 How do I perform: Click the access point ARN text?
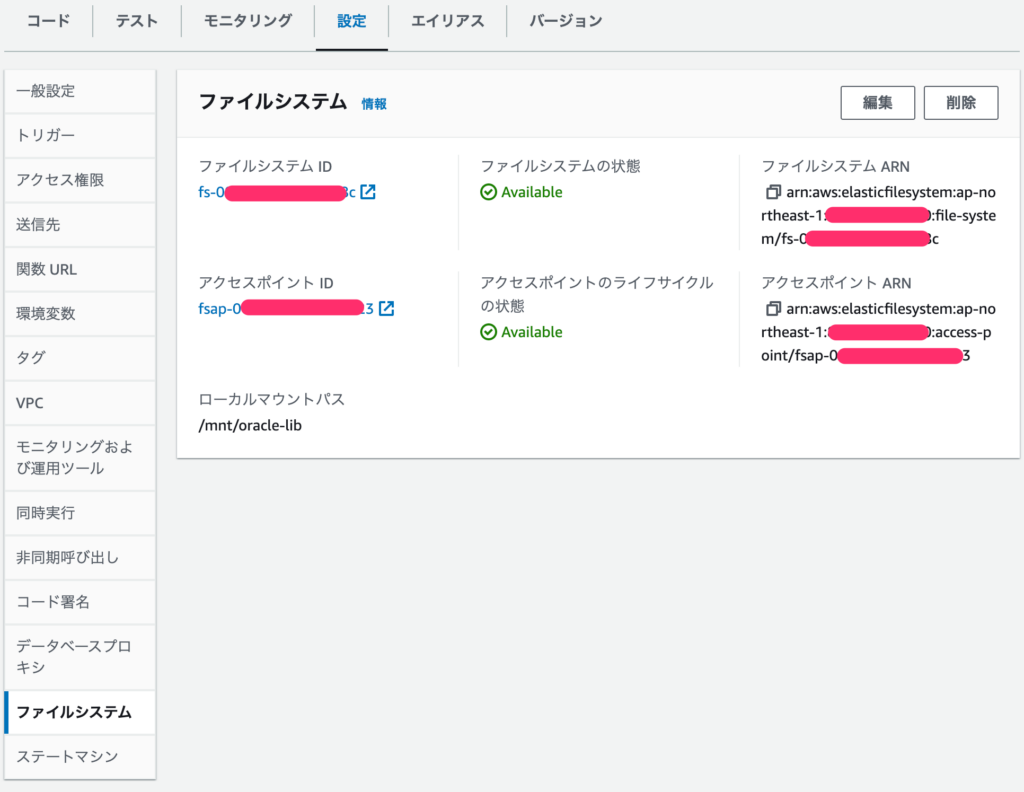click(878, 332)
